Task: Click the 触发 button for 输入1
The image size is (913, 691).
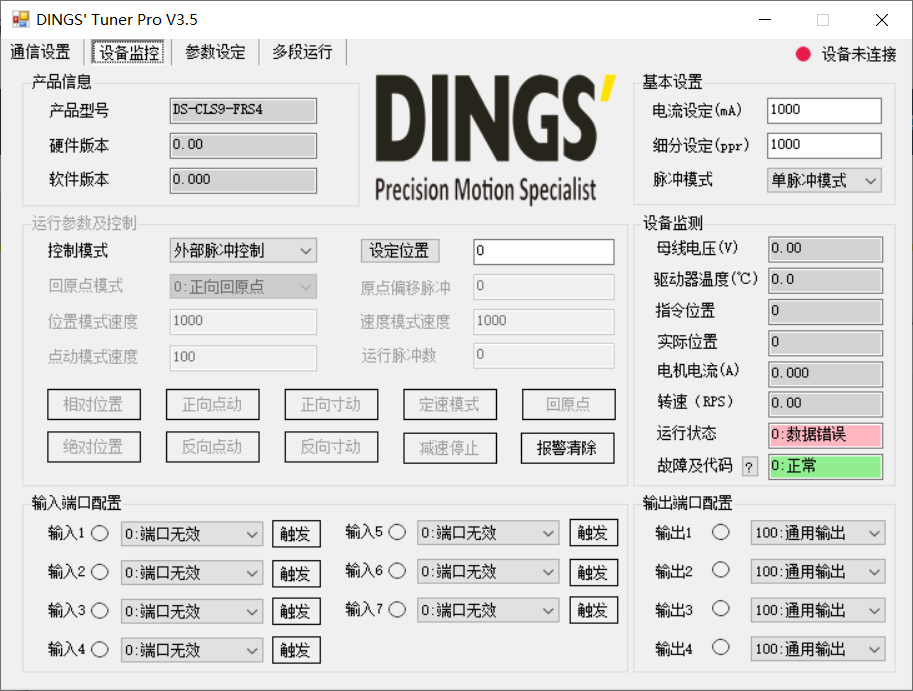Action: pos(296,534)
